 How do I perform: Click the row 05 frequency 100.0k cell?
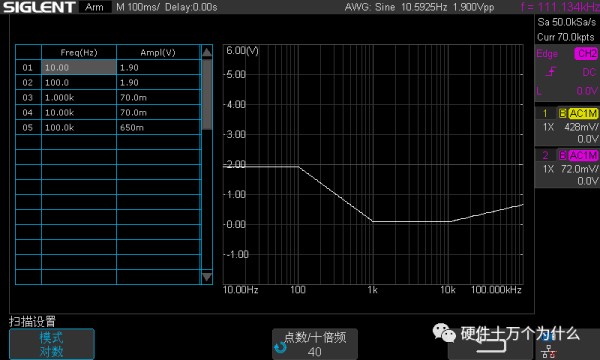(79, 127)
